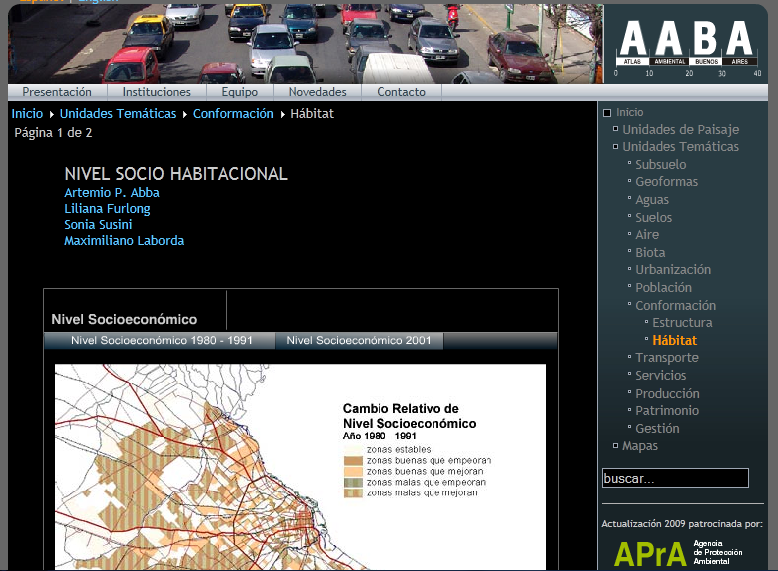778x571 pixels.
Task: Open the Presentación menu item
Action: click(x=57, y=92)
